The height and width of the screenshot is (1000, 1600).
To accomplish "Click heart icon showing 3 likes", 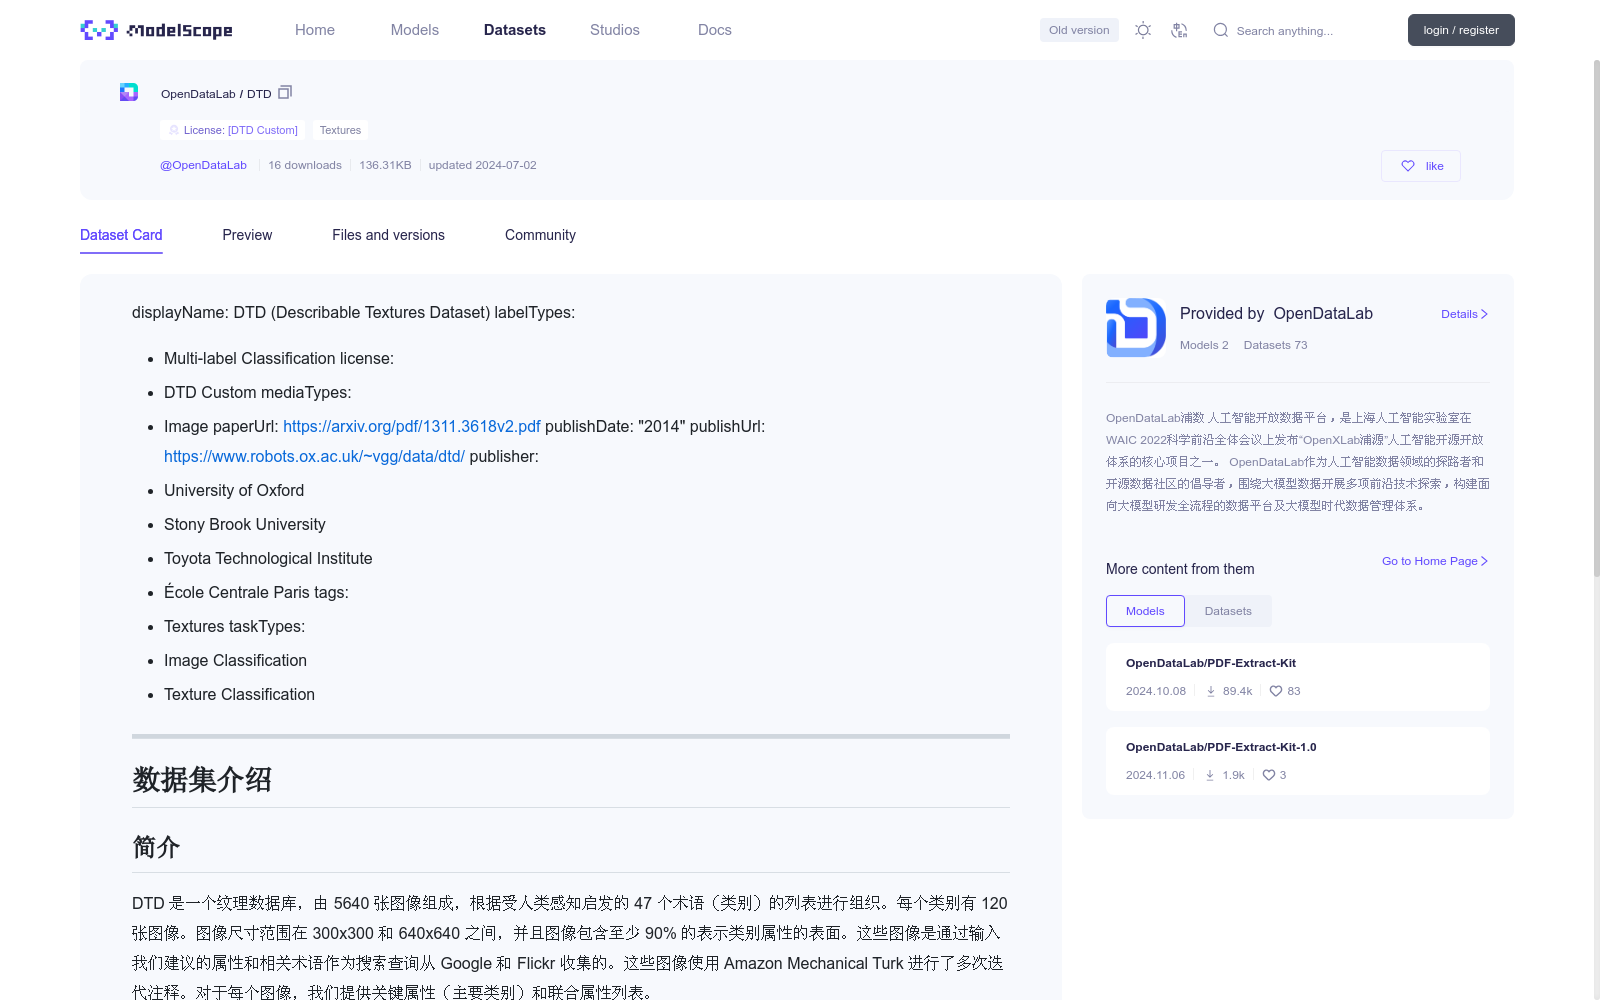I will tap(1269, 775).
